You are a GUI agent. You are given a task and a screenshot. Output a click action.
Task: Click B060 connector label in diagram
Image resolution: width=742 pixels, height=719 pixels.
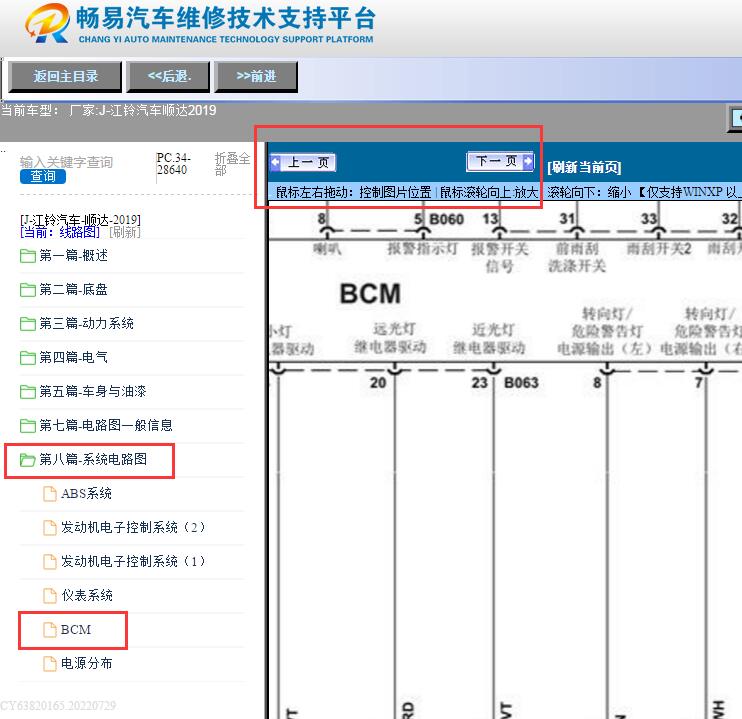click(x=446, y=220)
